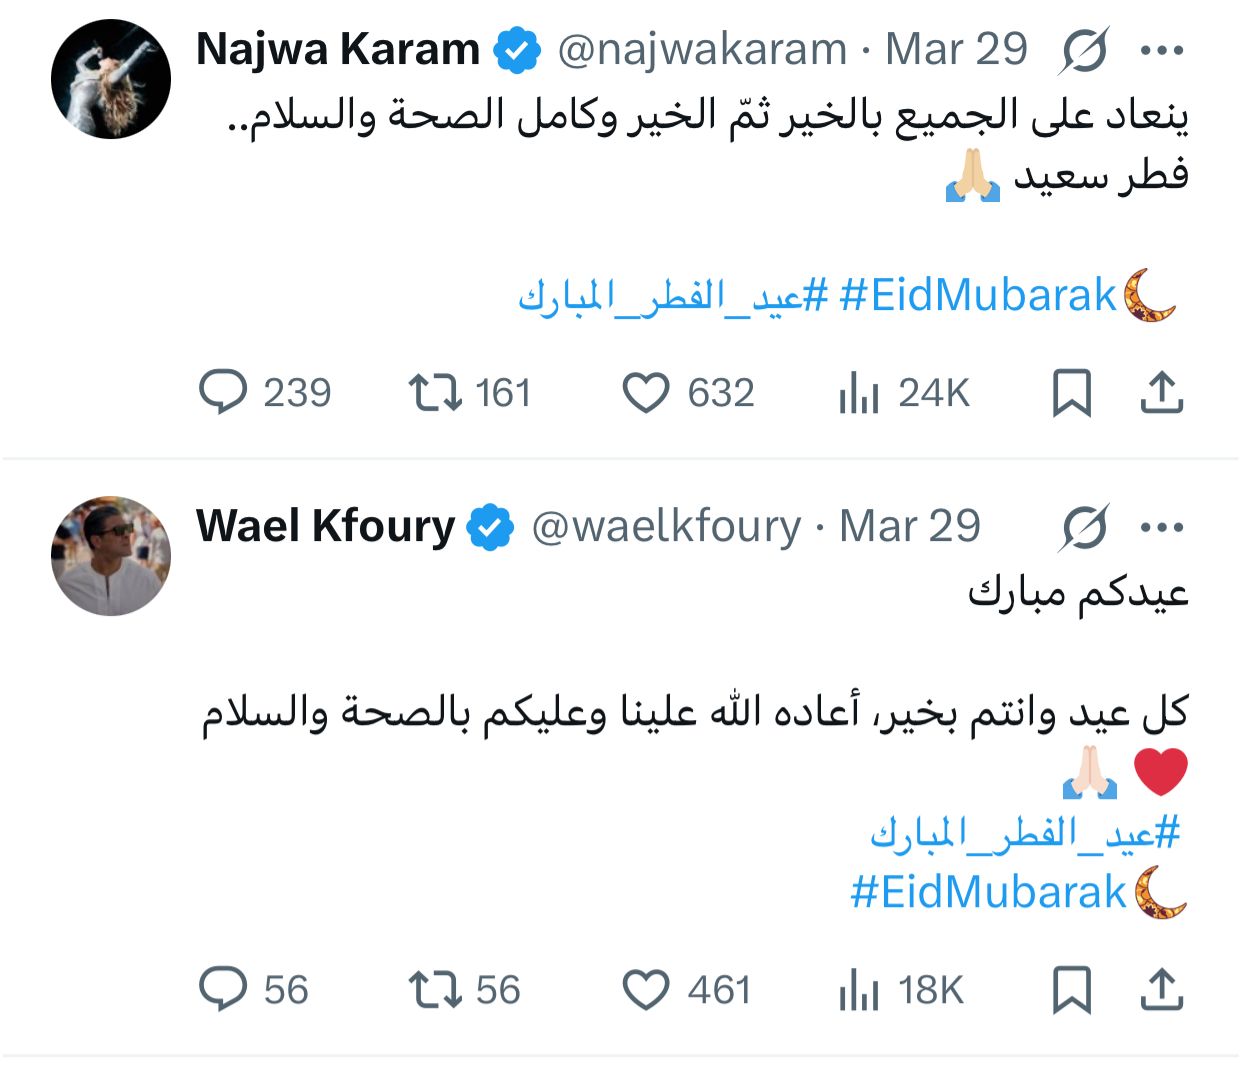Open Najwa Karam's profile picture
This screenshot has width=1242, height=1068.
point(111,79)
